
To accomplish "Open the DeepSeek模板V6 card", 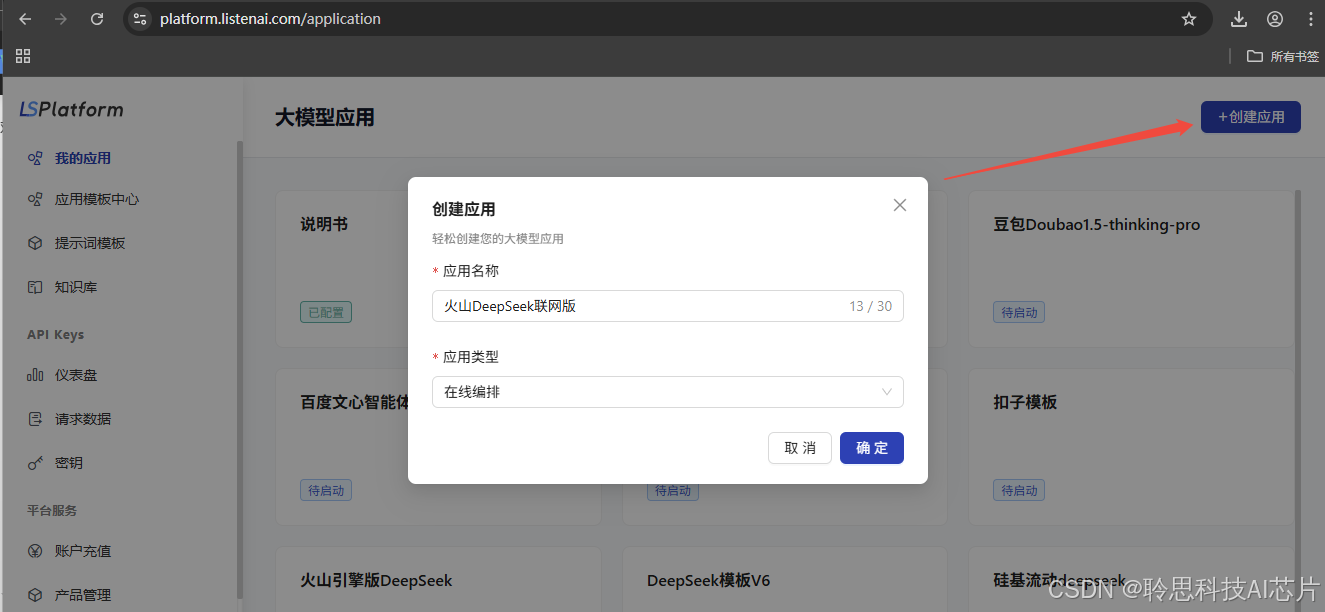I will click(x=785, y=580).
